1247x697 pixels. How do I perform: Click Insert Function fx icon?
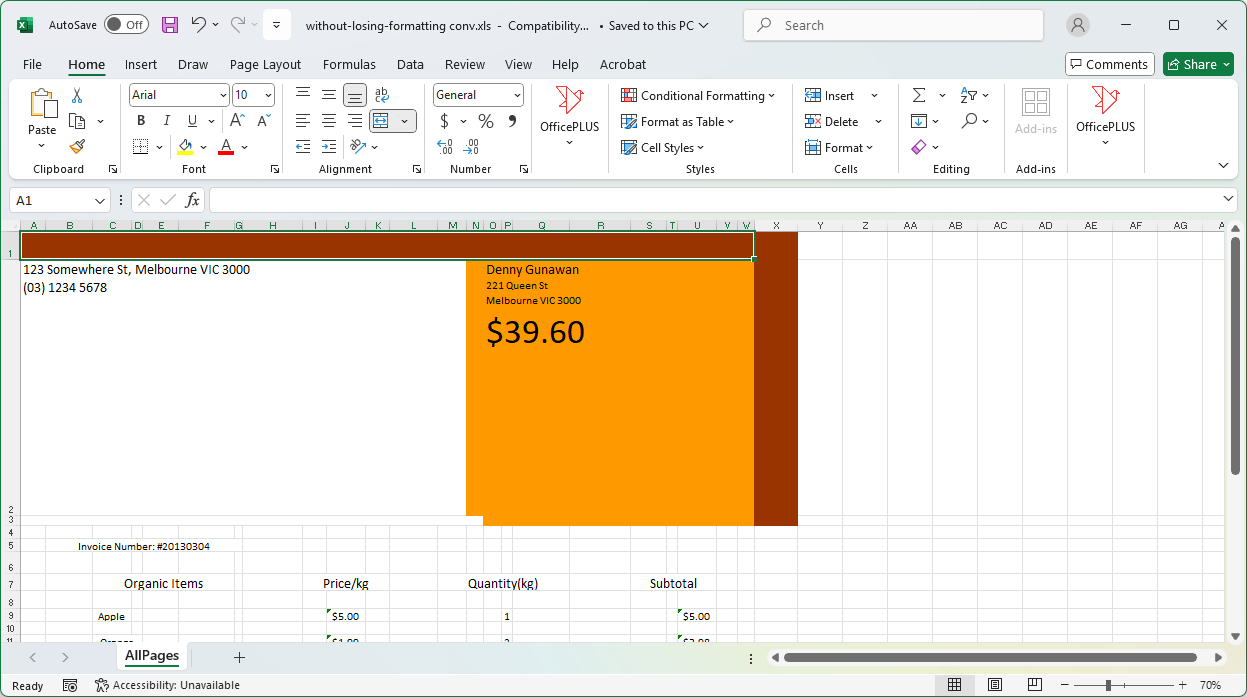point(192,200)
